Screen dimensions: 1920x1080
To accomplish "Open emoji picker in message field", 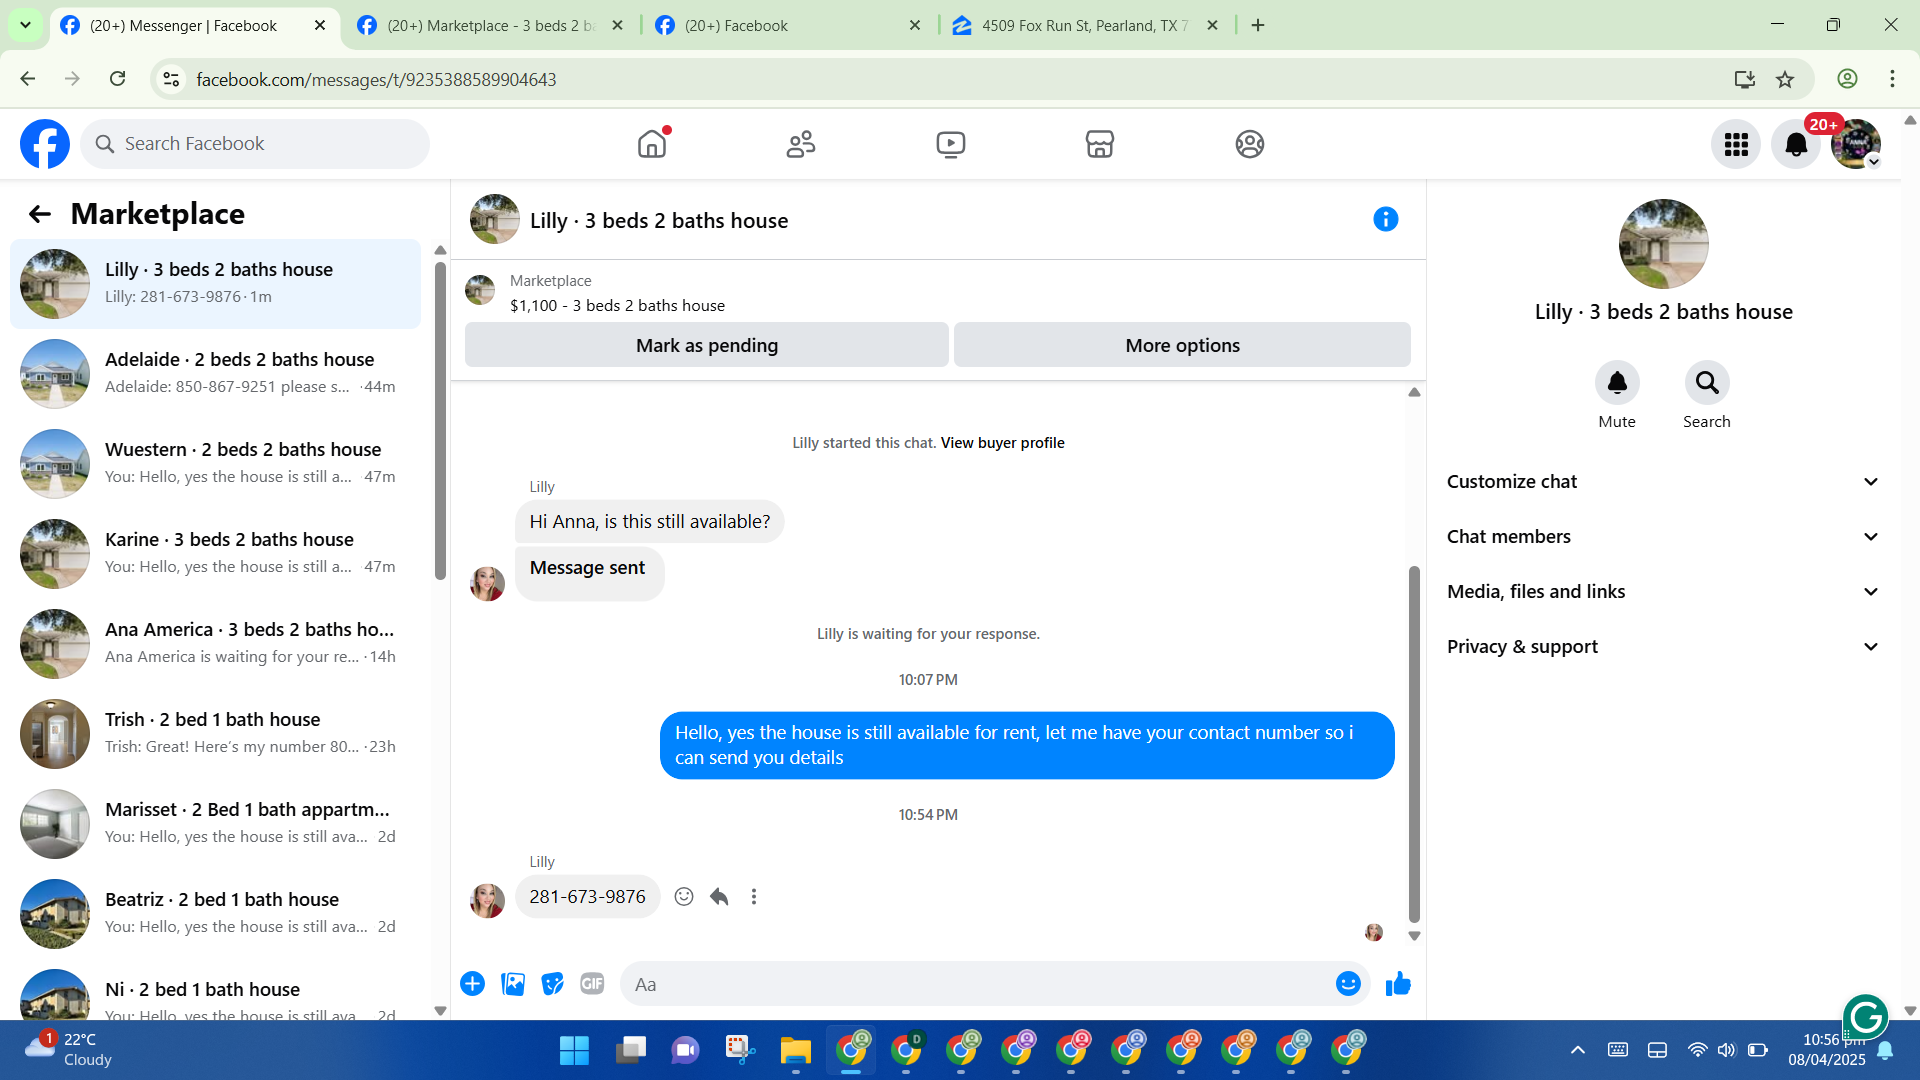I will (1347, 984).
